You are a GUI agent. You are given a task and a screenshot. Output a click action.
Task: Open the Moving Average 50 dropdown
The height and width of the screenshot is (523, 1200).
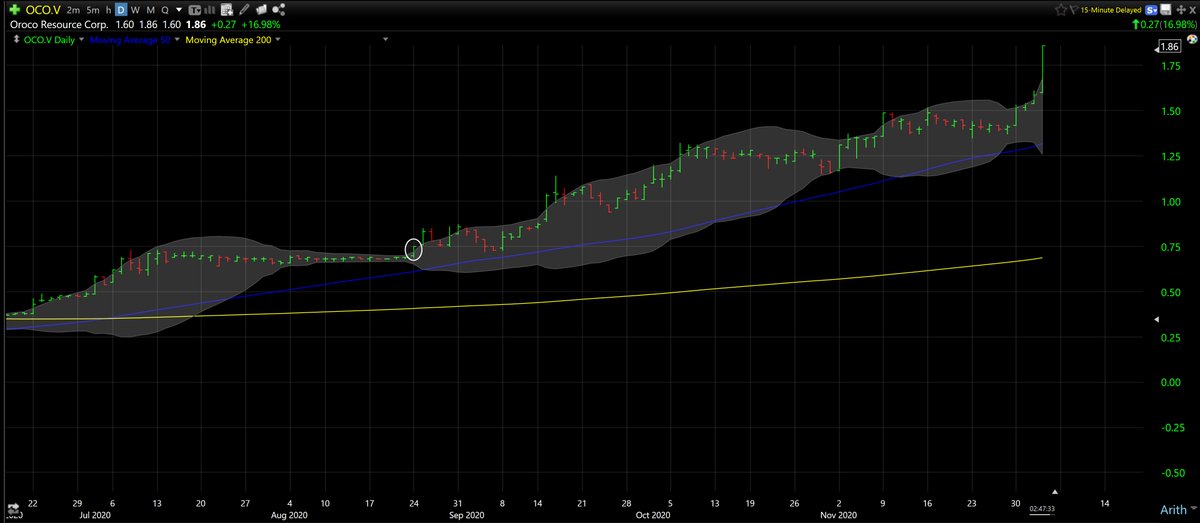pyautogui.click(x=177, y=40)
